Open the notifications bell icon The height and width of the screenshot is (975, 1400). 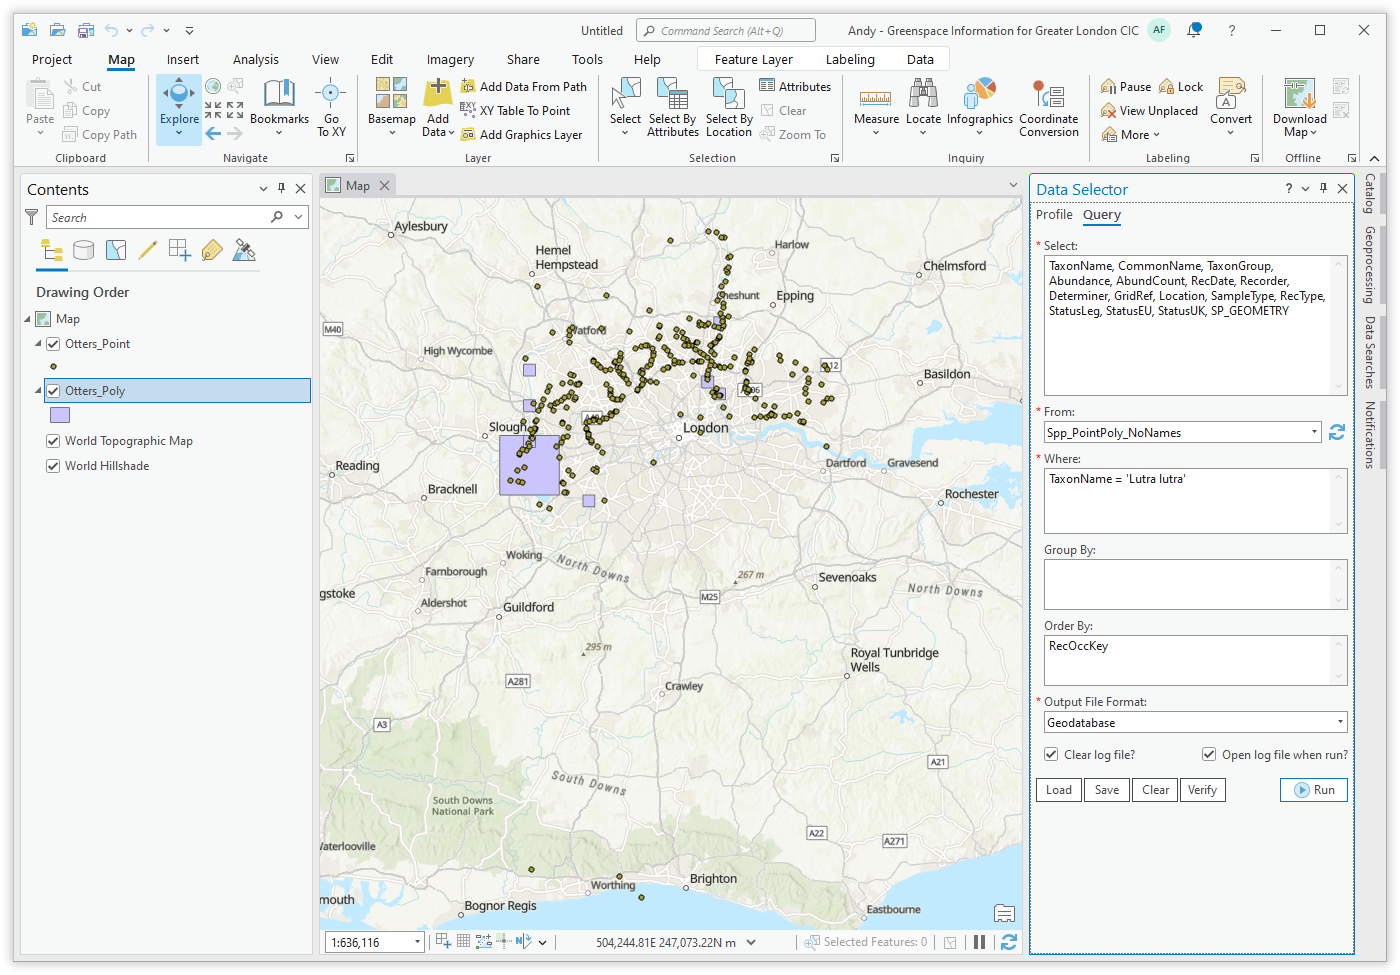point(1194,30)
